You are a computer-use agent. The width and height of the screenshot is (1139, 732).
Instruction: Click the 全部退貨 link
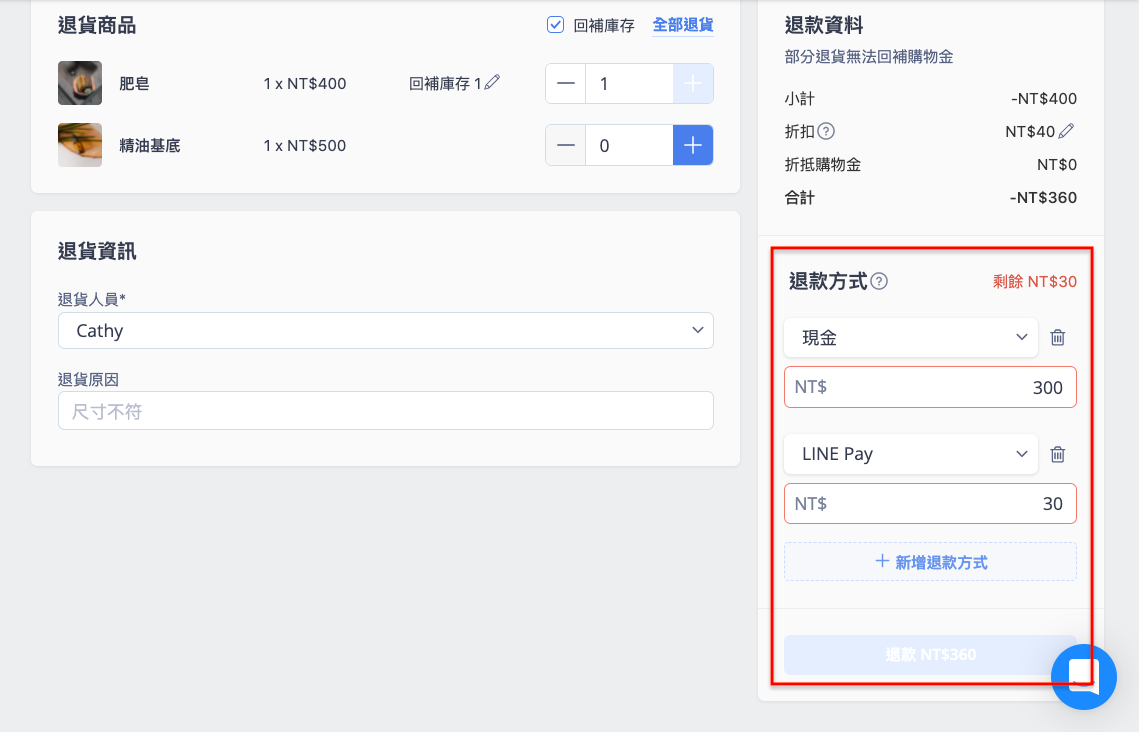(683, 25)
